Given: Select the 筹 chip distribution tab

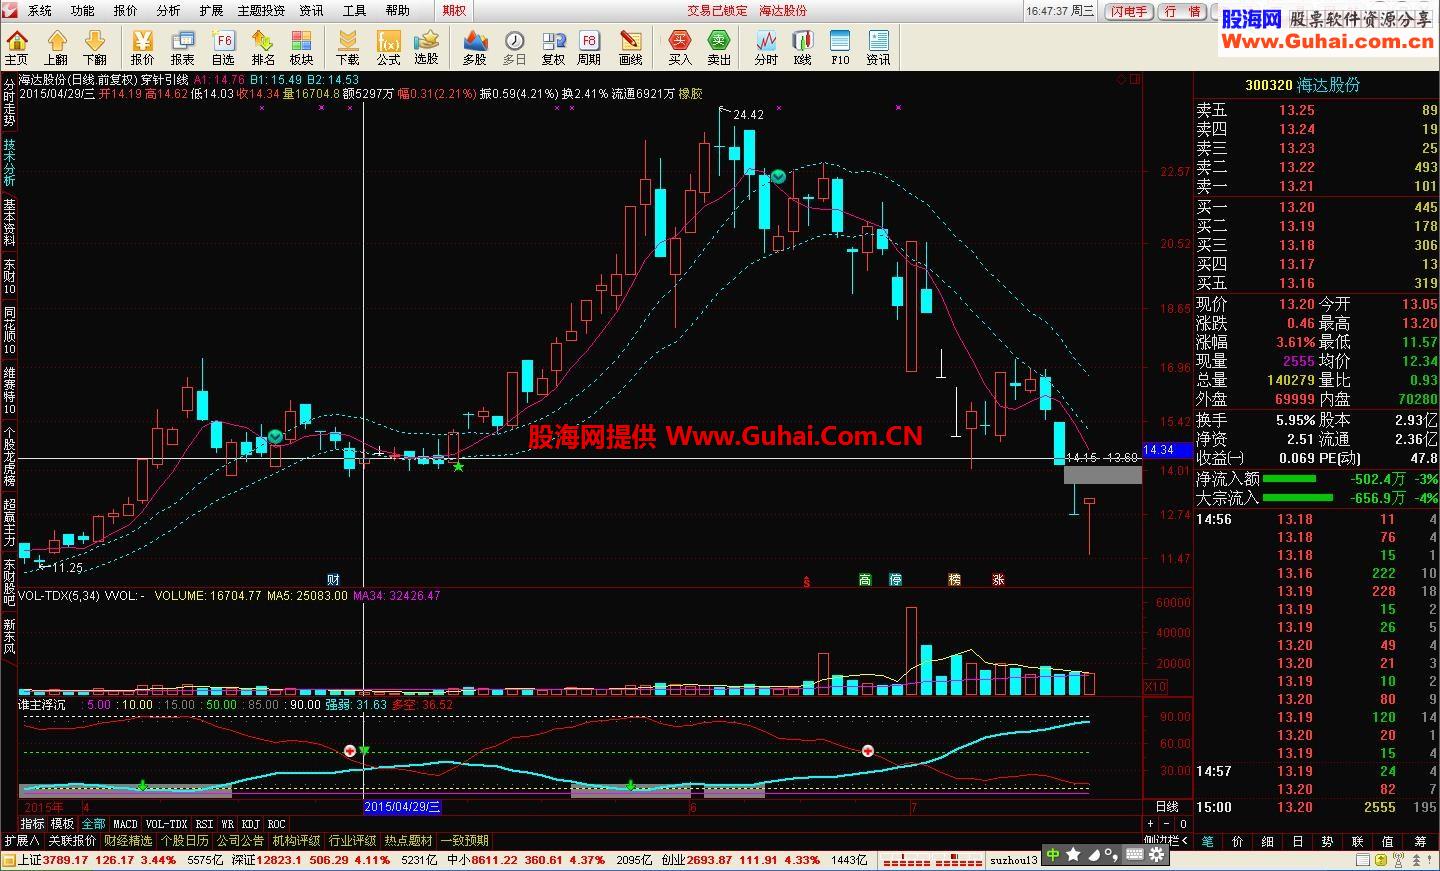Looking at the screenshot, I should pyautogui.click(x=1420, y=841).
